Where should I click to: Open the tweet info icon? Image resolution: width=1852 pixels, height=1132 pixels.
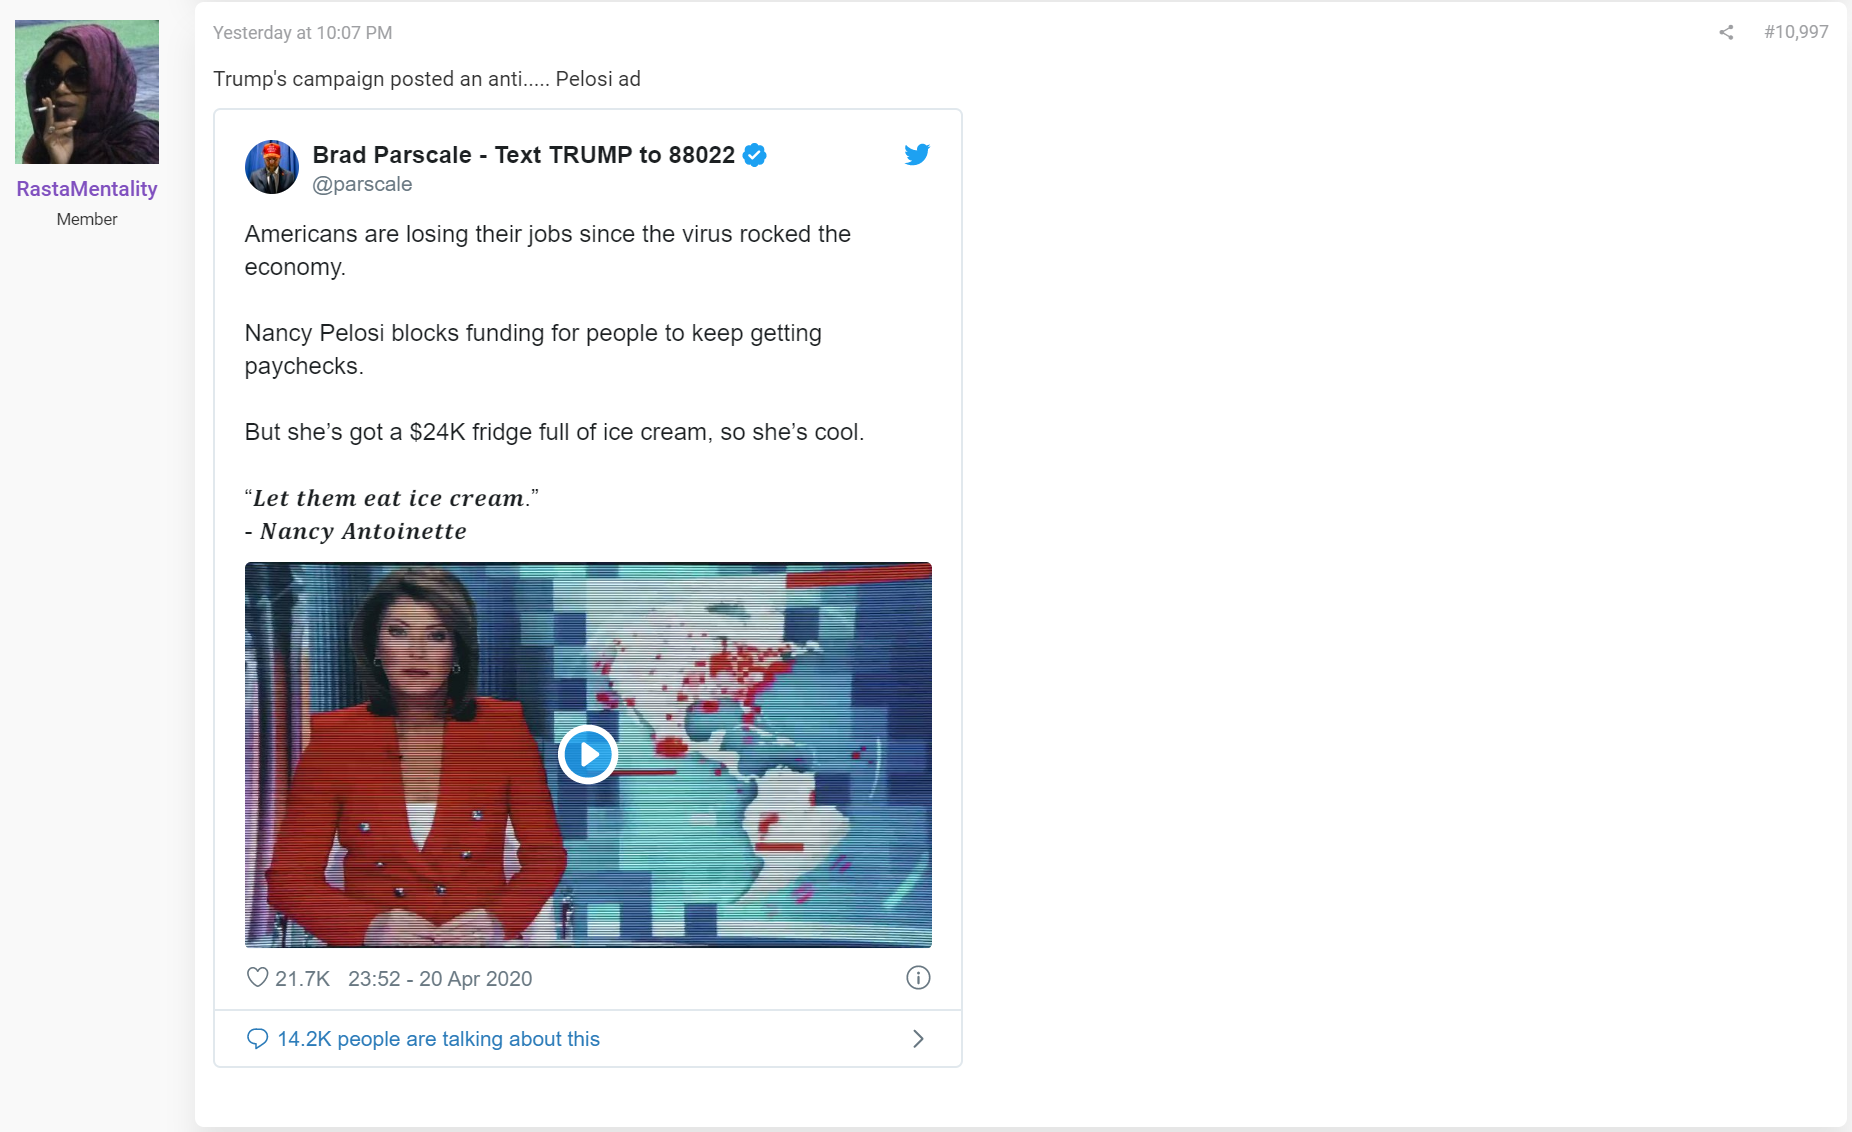pos(918,978)
